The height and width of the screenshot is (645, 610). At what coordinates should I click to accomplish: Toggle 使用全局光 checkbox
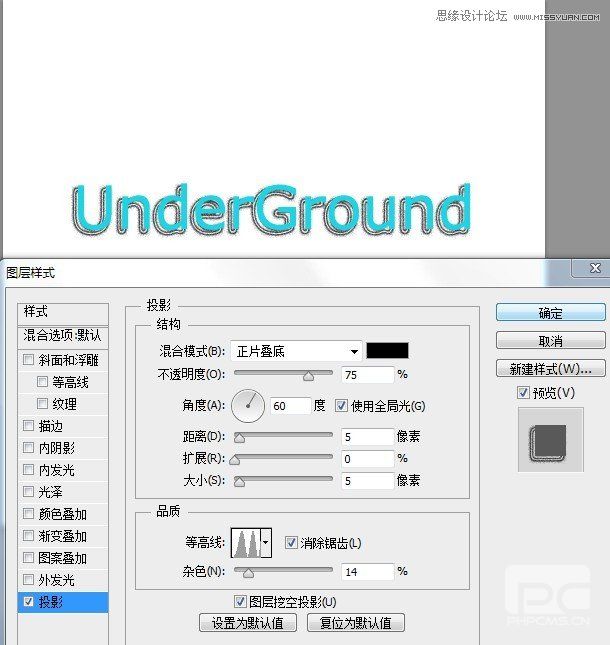[341, 406]
